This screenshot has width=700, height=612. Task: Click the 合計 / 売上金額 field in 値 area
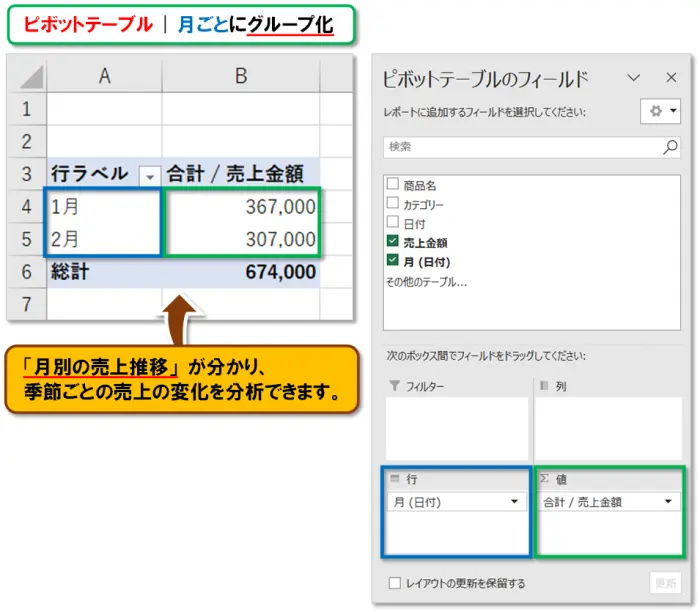609,502
